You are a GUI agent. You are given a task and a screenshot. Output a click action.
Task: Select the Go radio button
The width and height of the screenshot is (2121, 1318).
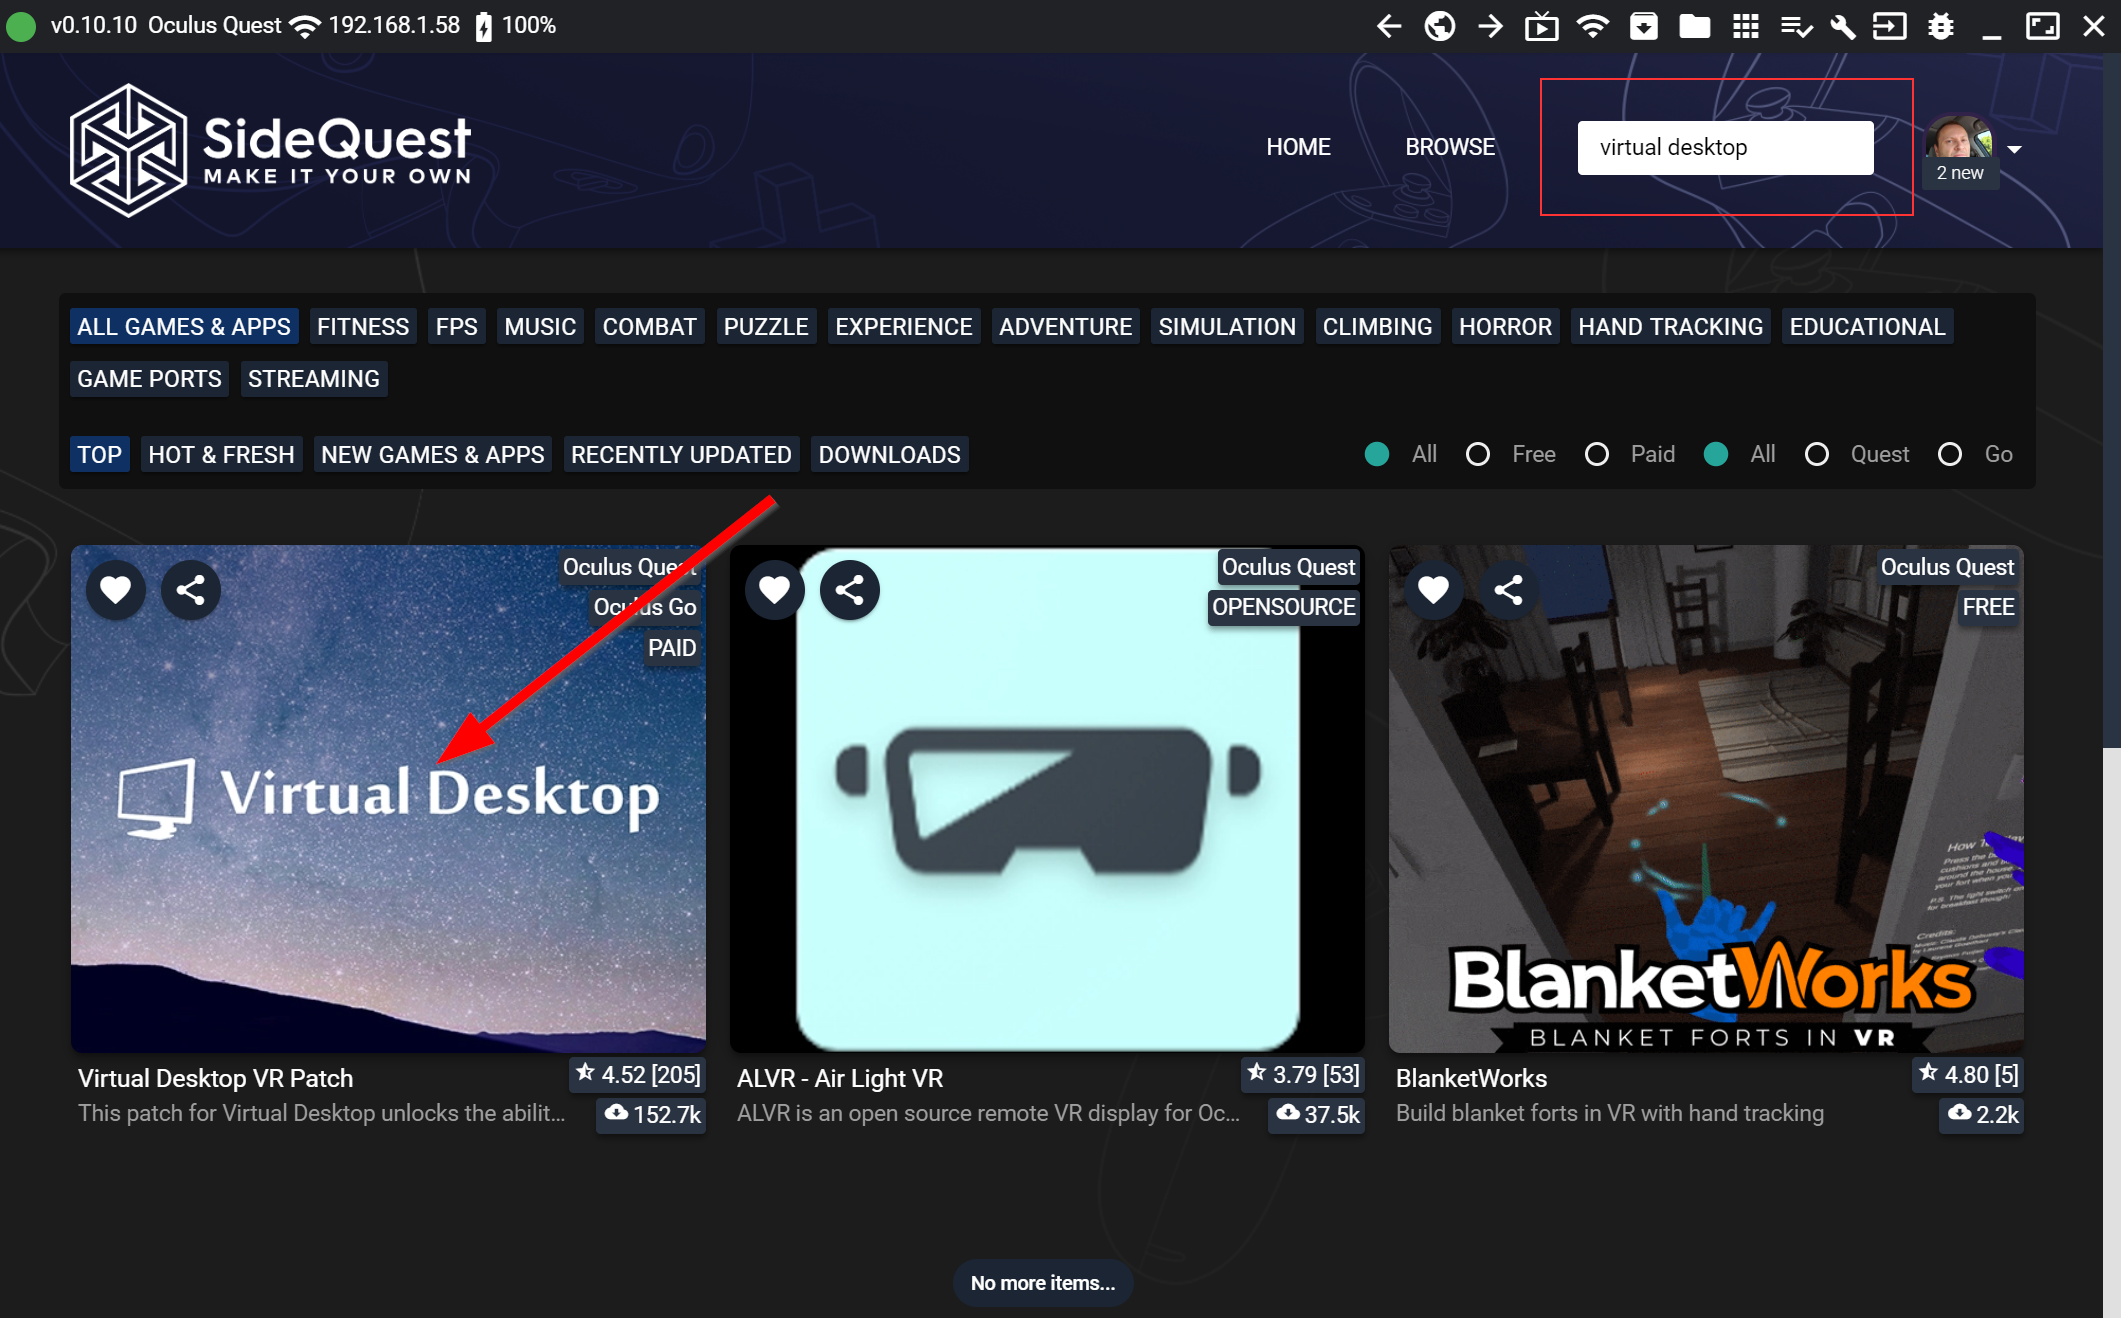(x=1950, y=454)
